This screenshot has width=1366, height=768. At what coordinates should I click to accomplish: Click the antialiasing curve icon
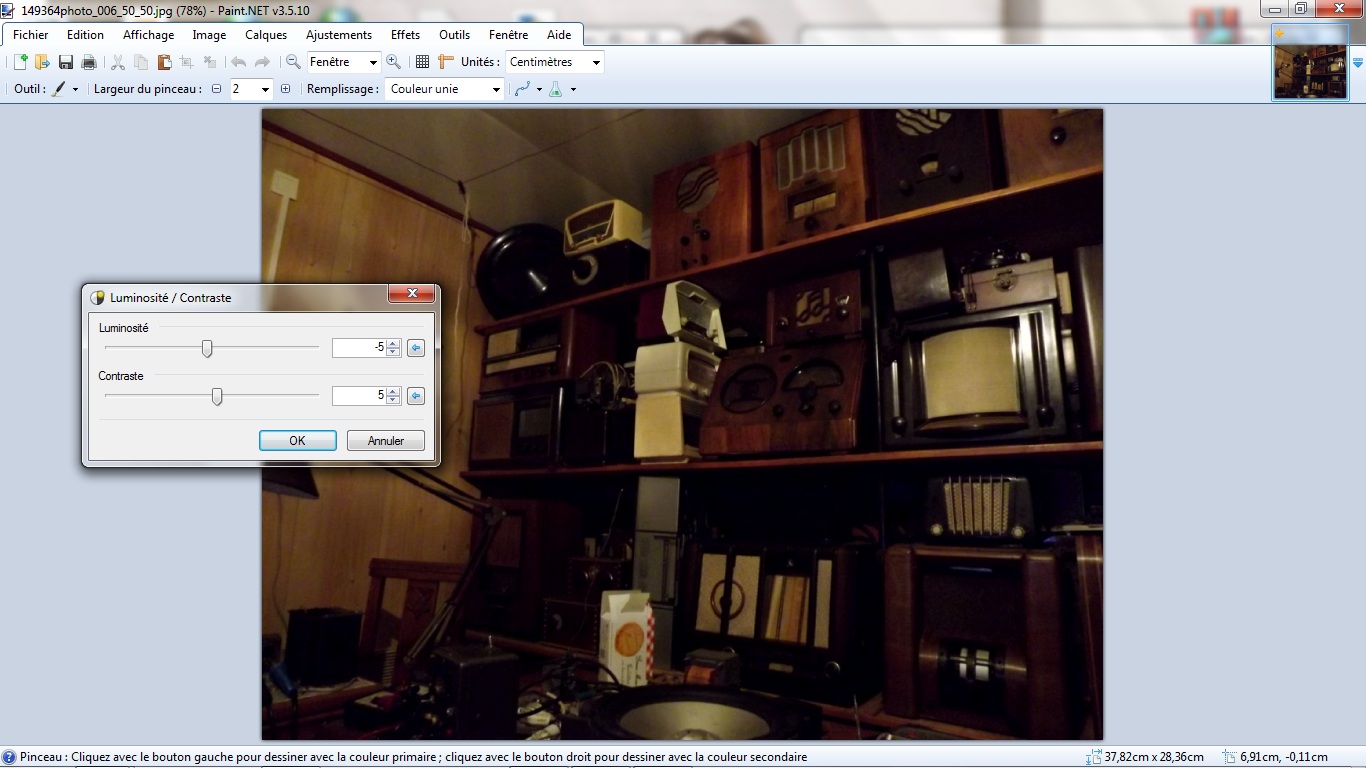[x=522, y=89]
